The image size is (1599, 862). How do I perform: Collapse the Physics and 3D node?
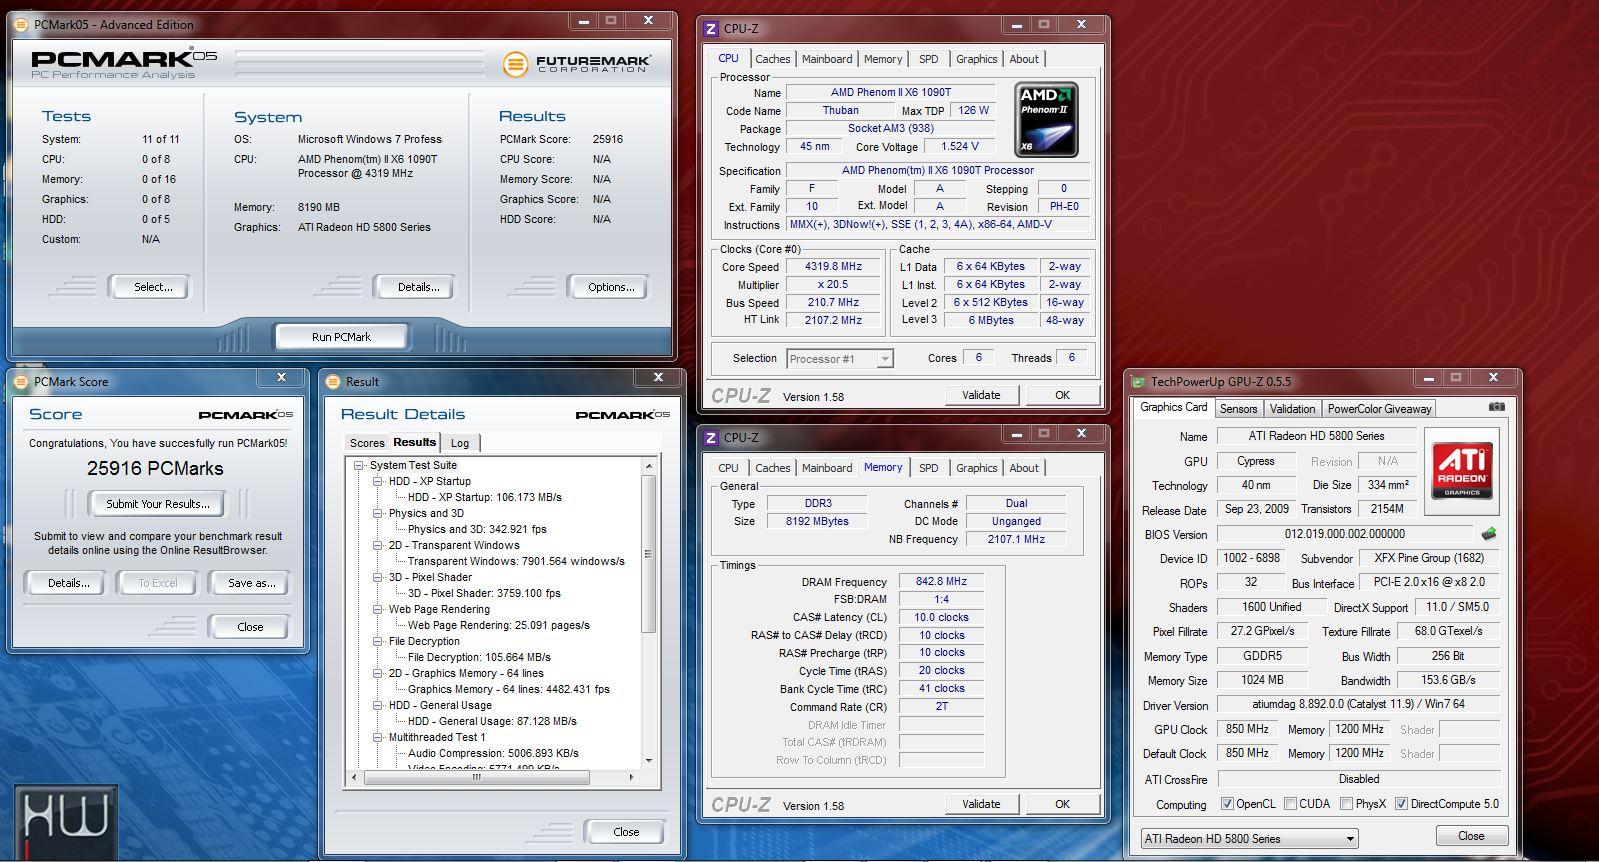pos(378,513)
